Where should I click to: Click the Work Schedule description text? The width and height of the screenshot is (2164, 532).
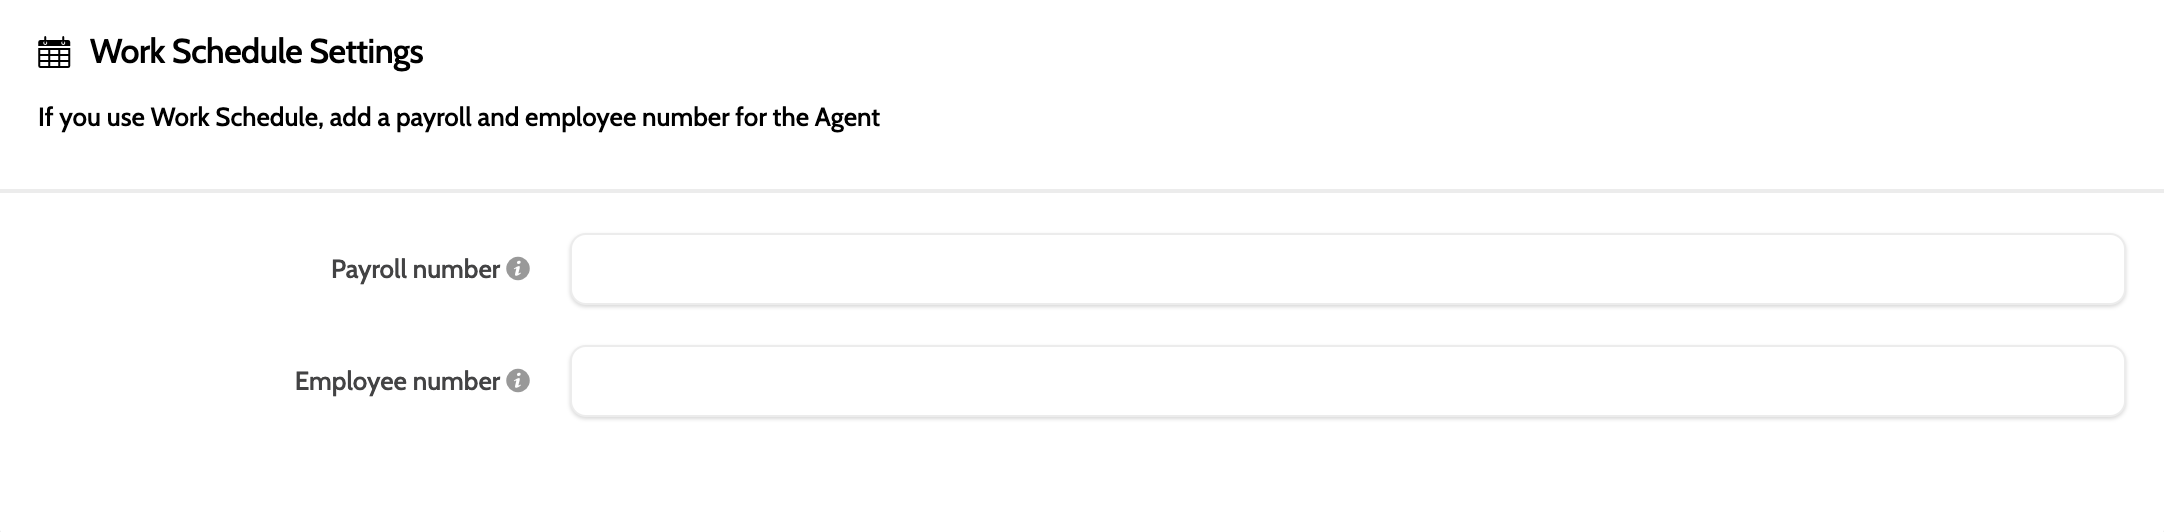coord(458,118)
